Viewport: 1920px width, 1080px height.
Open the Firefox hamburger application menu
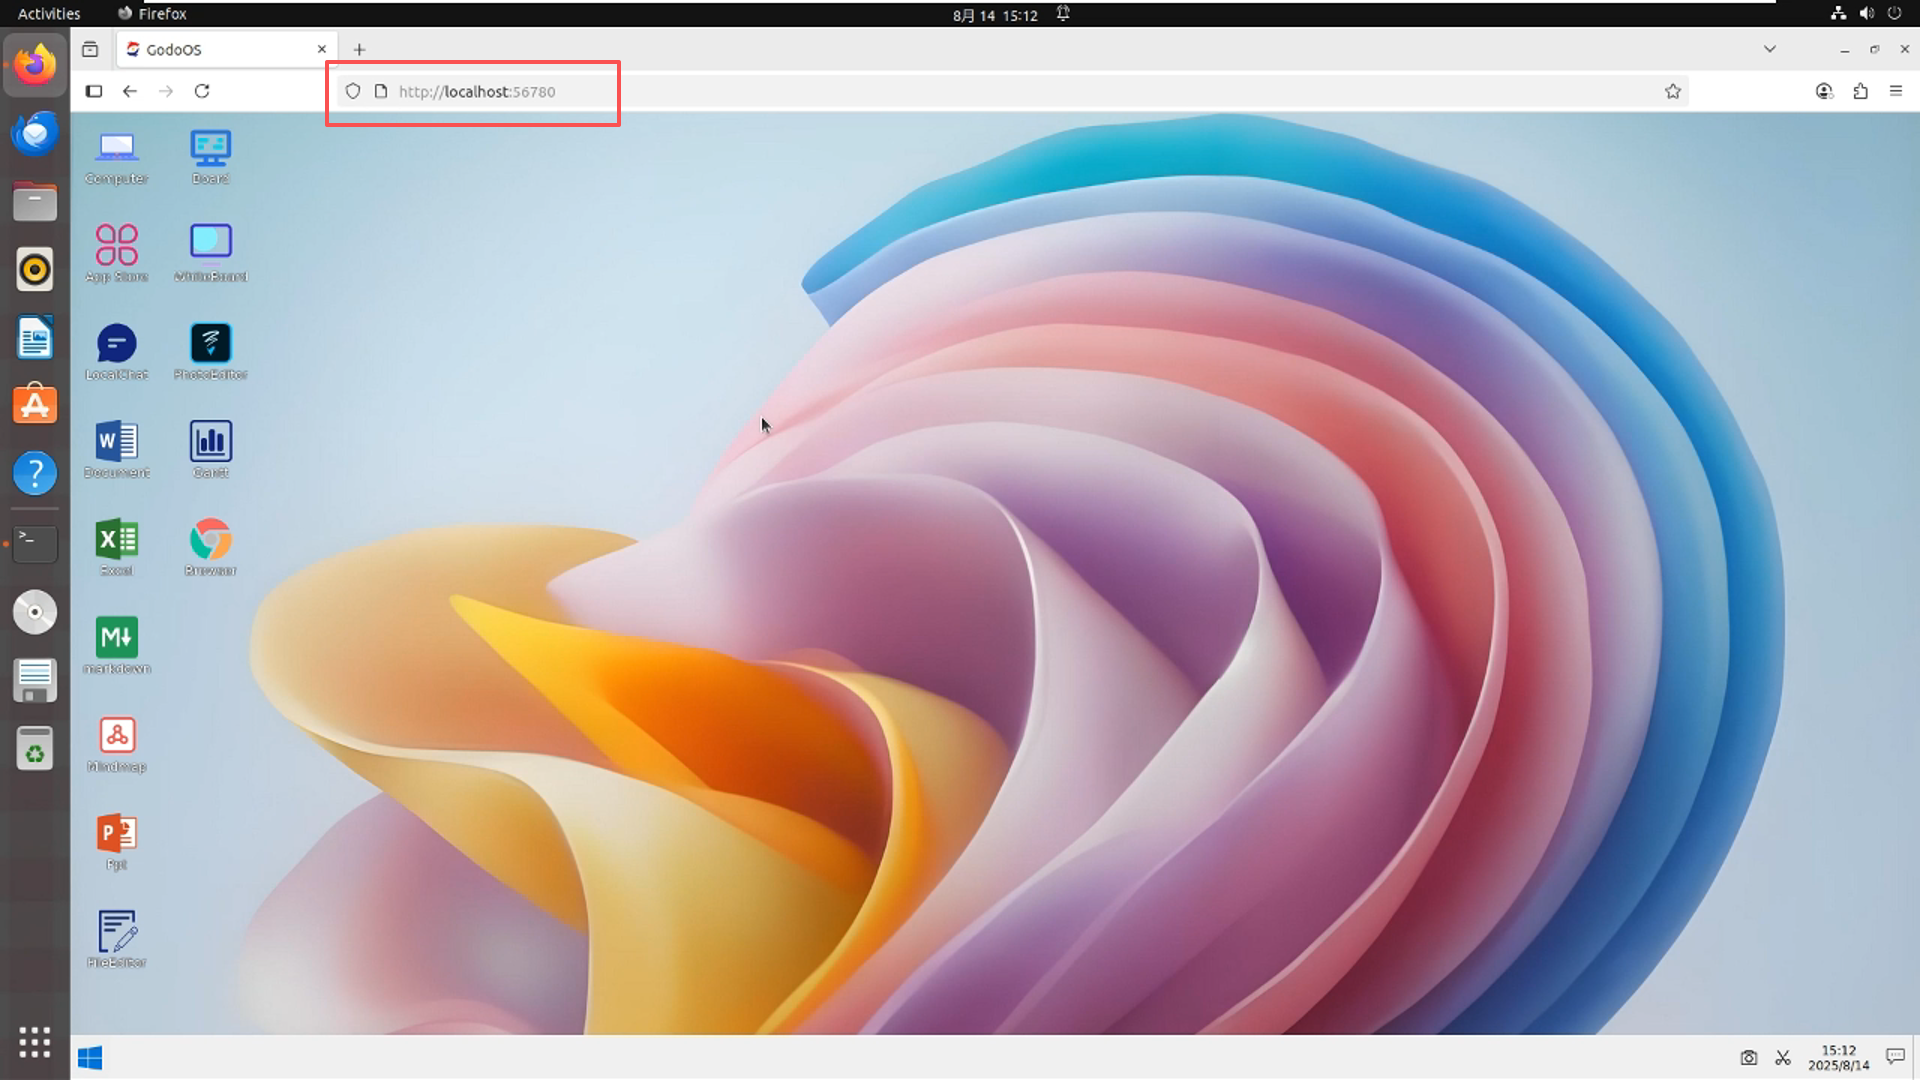point(1896,91)
